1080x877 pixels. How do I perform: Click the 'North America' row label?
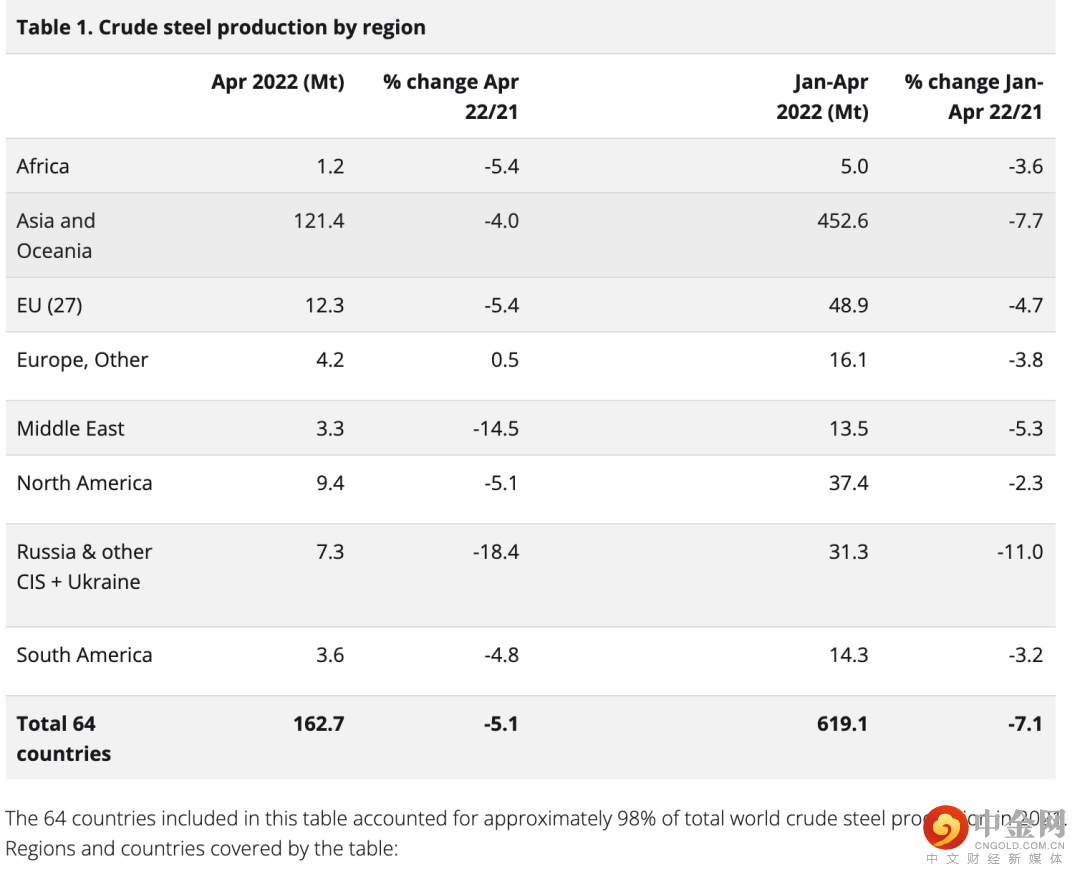click(84, 483)
